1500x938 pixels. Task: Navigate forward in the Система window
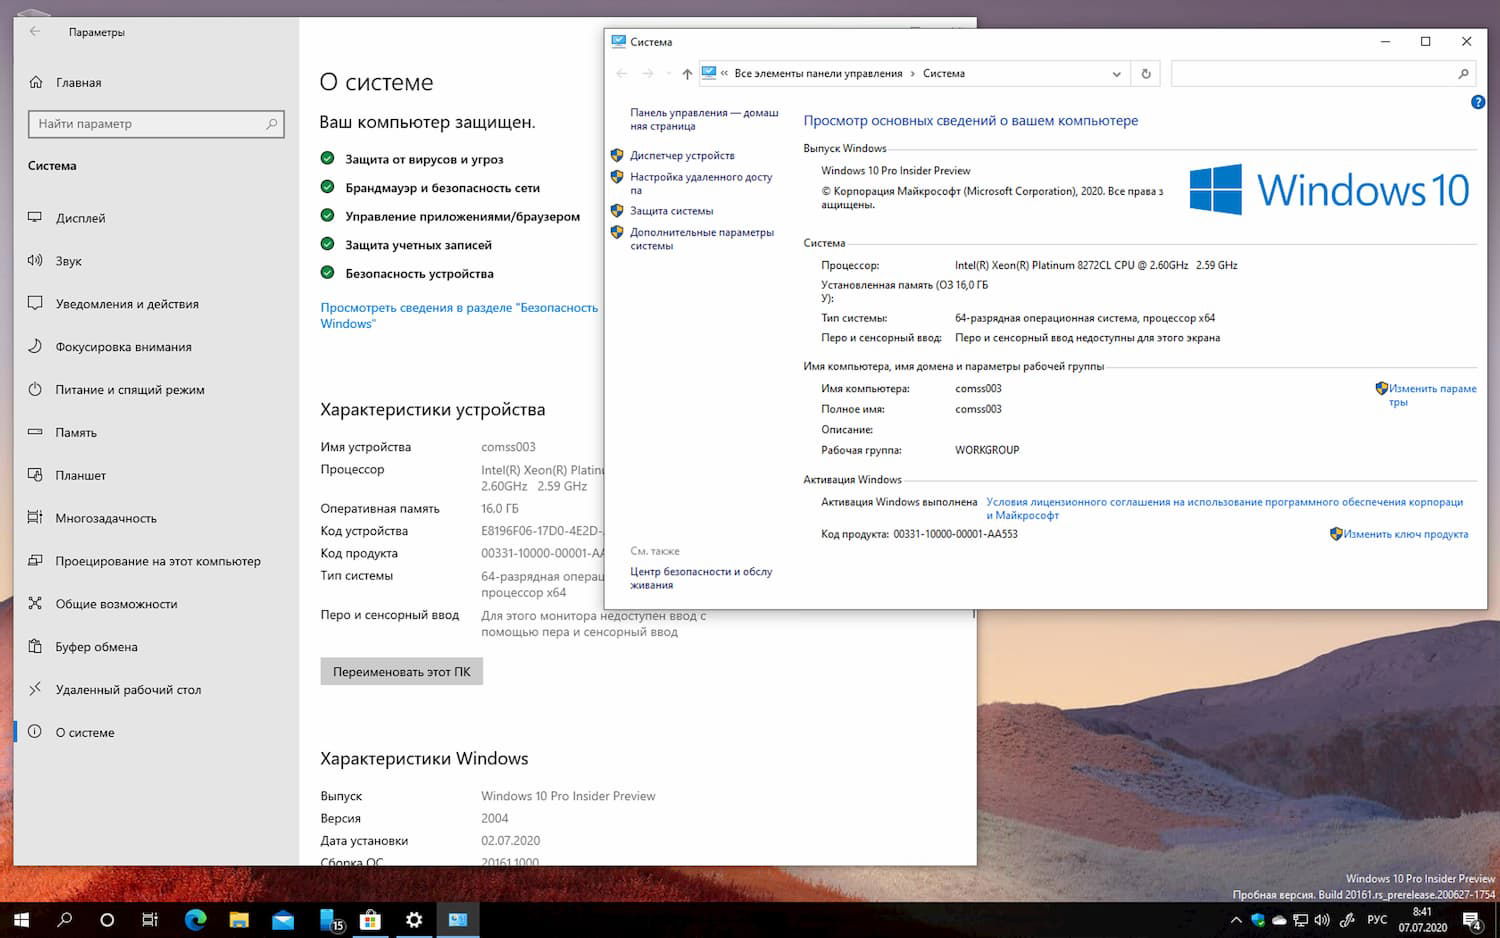647,74
